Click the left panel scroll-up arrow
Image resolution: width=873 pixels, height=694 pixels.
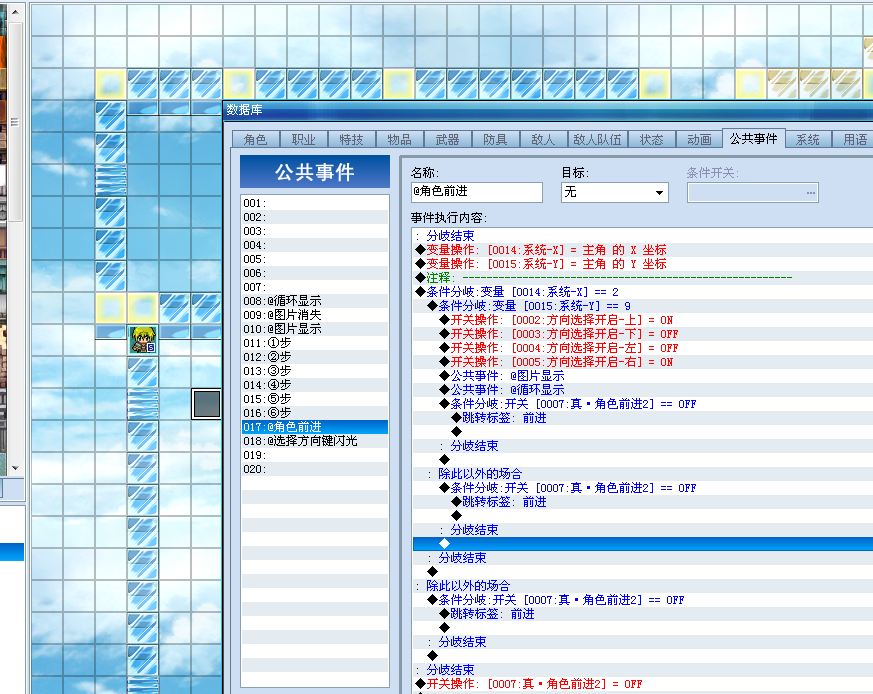15,11
